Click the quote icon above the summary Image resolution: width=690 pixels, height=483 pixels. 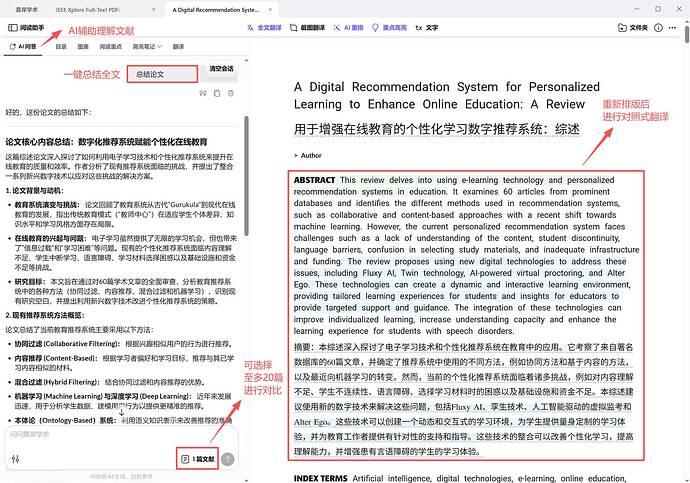pos(203,93)
